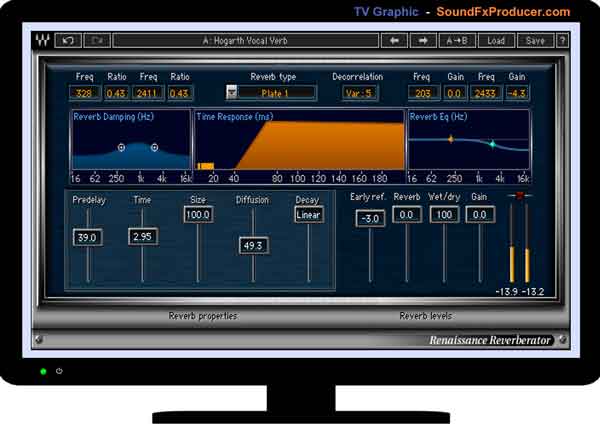Screen dimensions: 600x424
Task: Click the green power LED on the TV
Action: pyautogui.click(x=43, y=371)
